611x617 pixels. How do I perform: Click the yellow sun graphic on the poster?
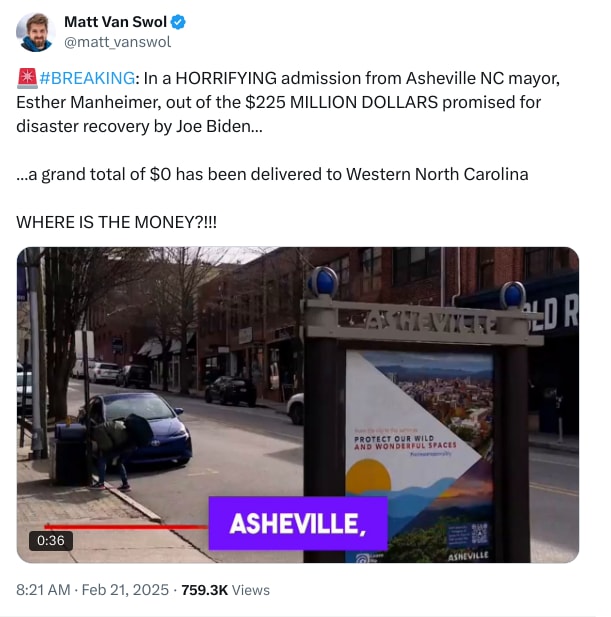(368, 476)
